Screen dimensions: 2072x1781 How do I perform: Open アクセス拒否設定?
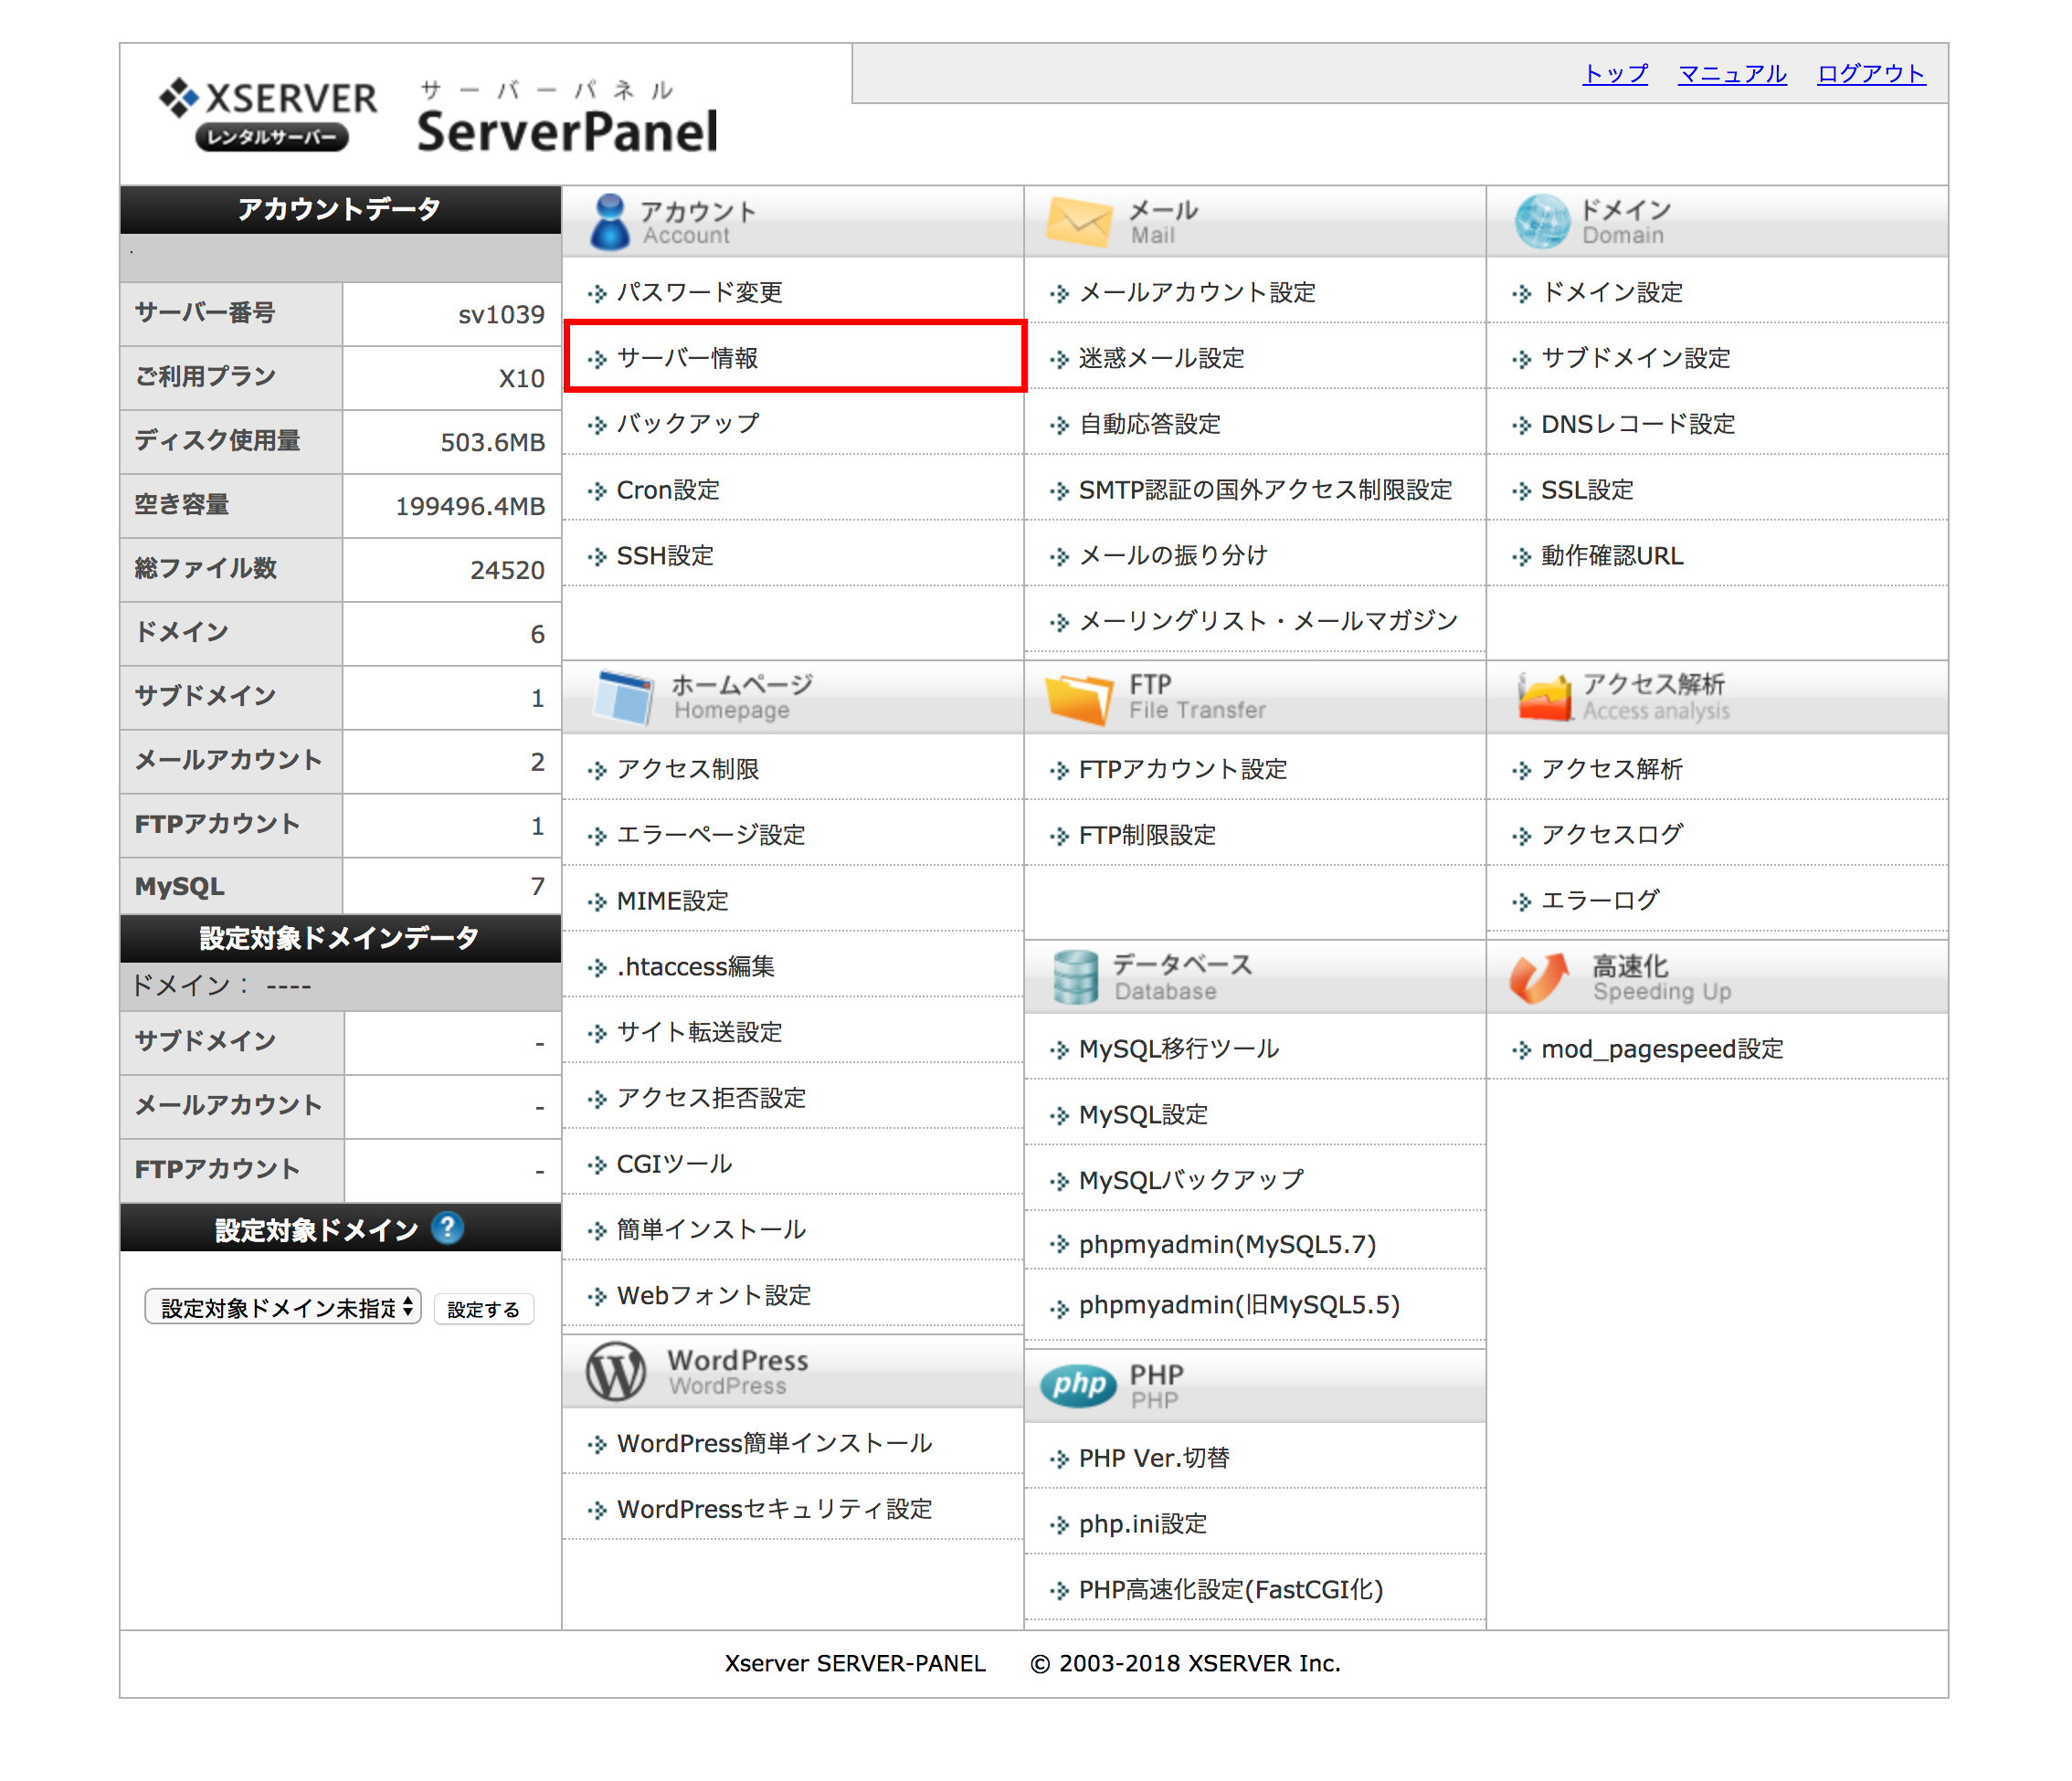click(711, 1098)
